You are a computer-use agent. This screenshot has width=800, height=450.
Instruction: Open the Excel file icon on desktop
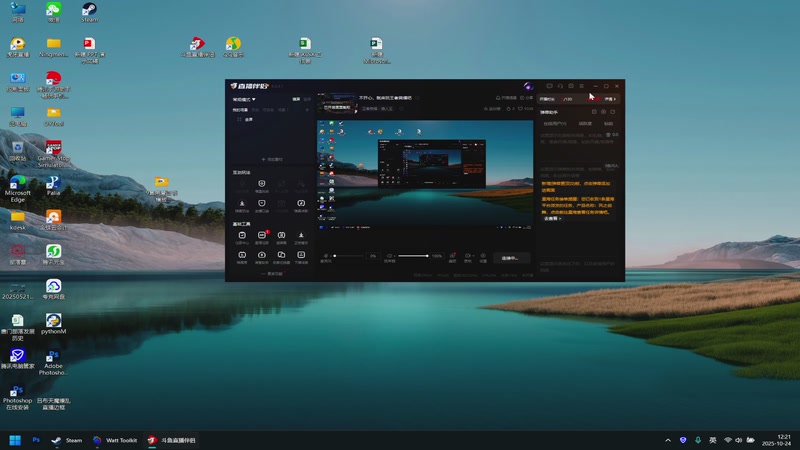point(305,51)
